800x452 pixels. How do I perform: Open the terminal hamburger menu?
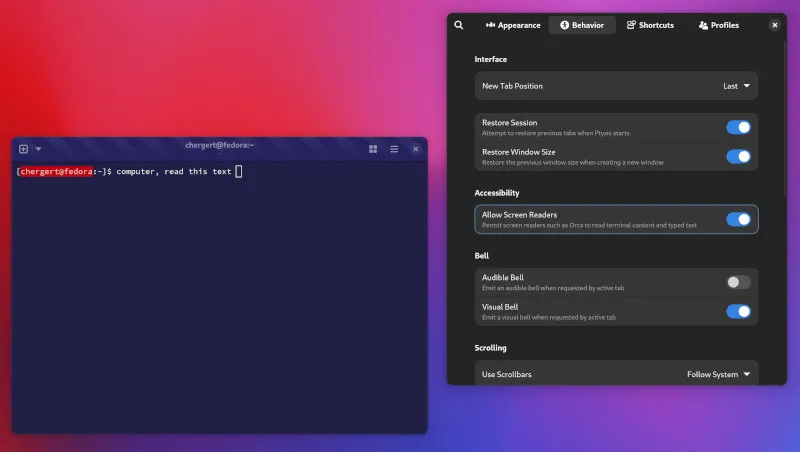click(394, 149)
